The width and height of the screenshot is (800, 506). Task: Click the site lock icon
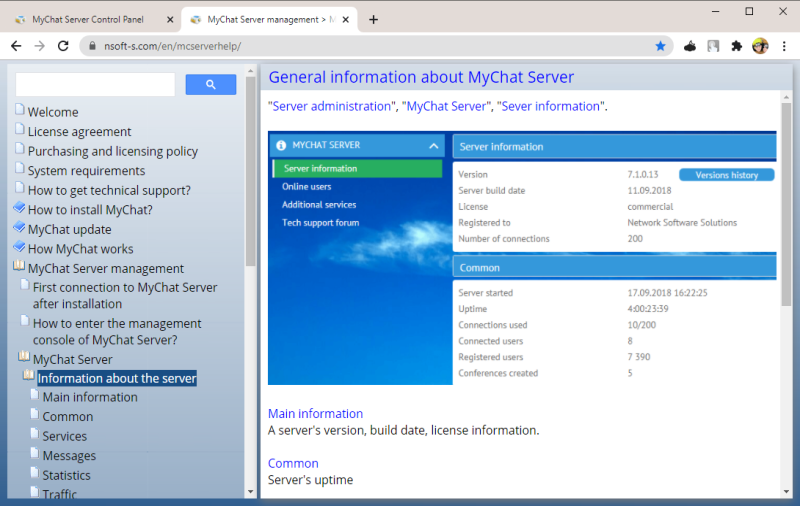coord(92,46)
